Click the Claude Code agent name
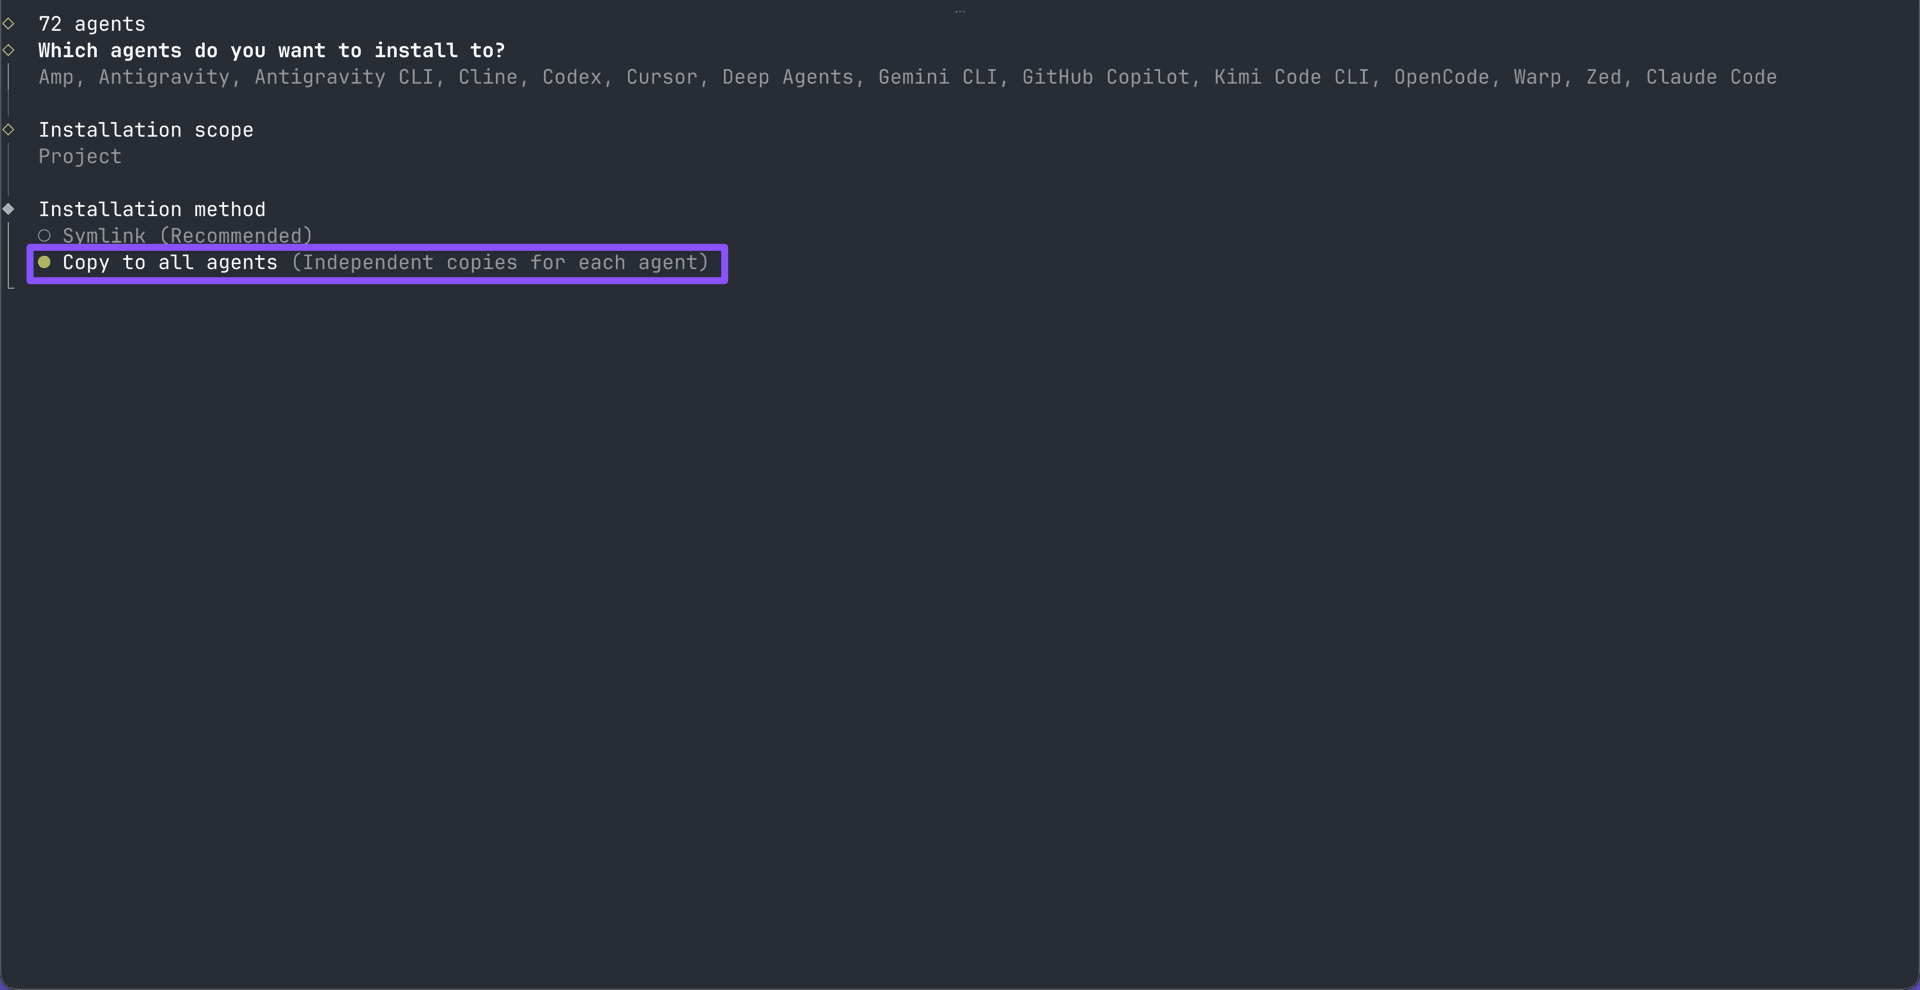The image size is (1920, 990). [x=1711, y=77]
